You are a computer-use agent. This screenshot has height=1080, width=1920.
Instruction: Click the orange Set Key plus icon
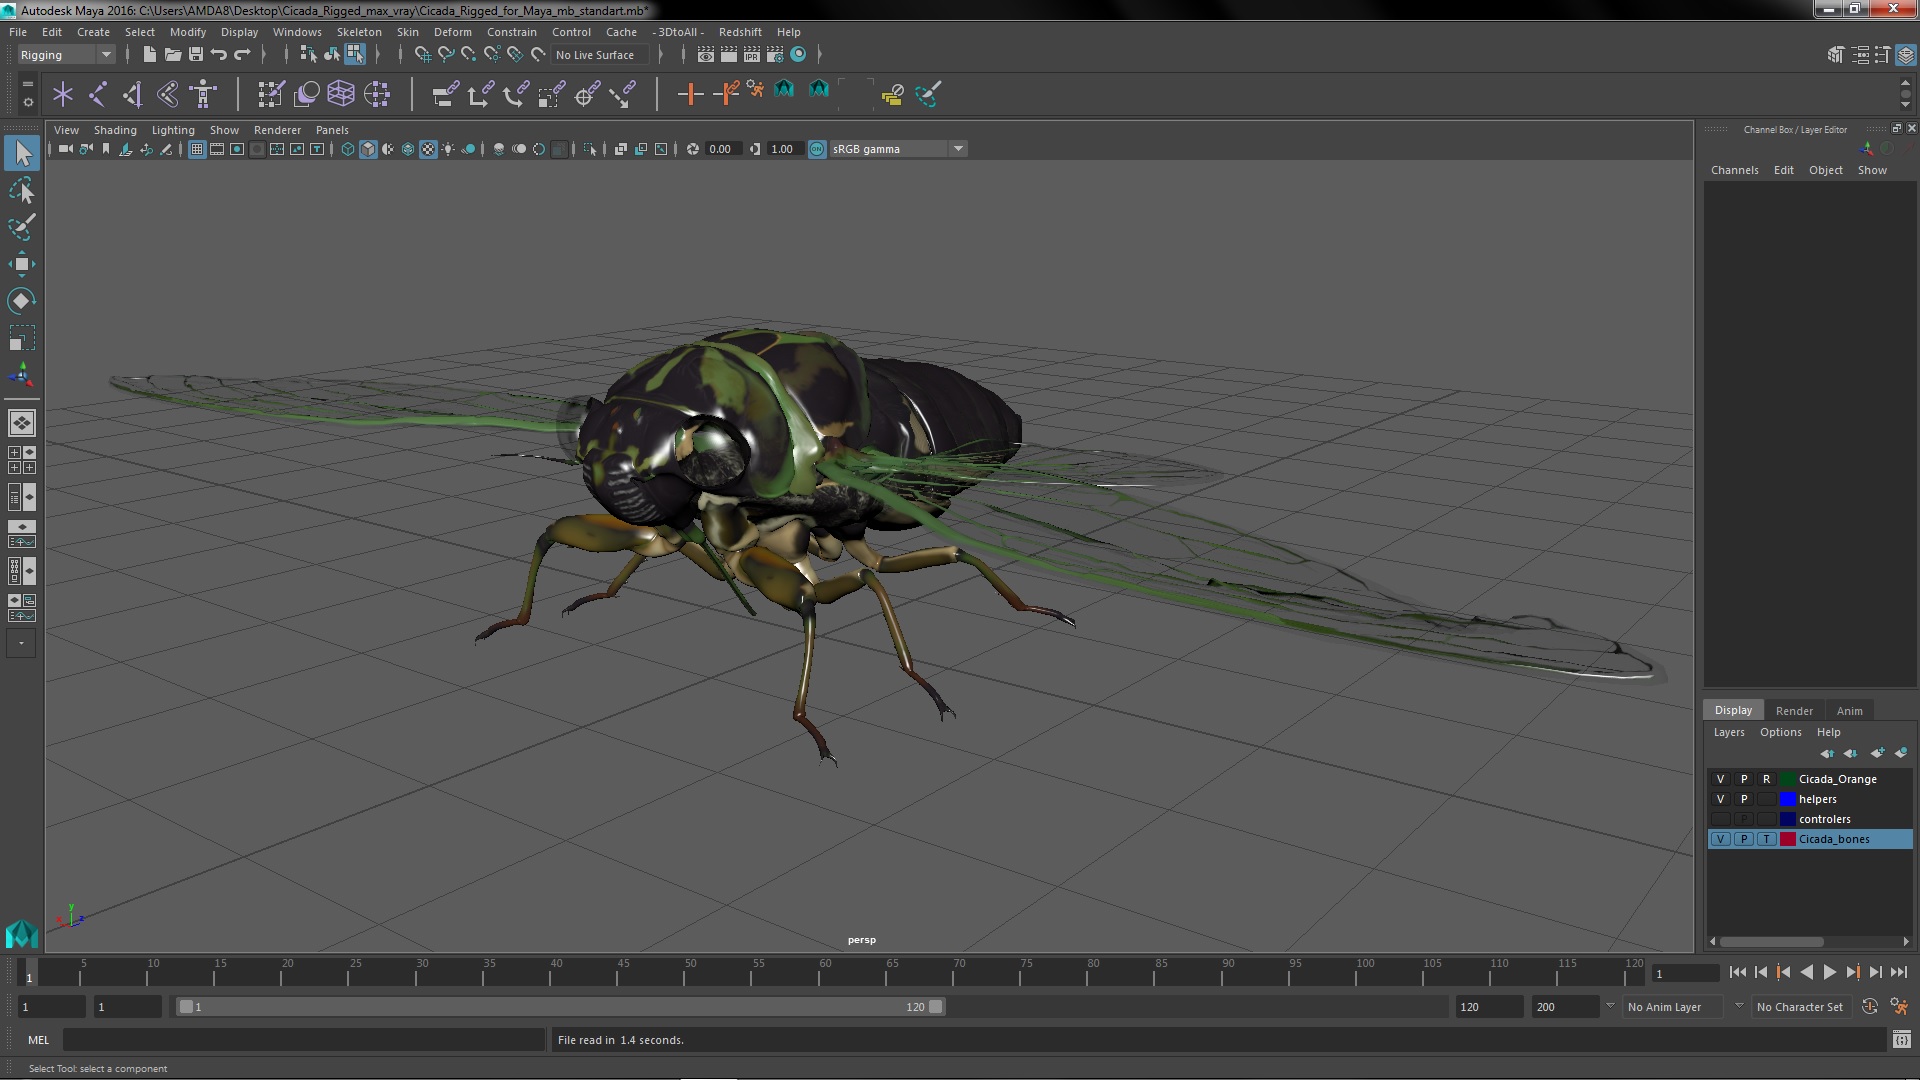pos(689,95)
